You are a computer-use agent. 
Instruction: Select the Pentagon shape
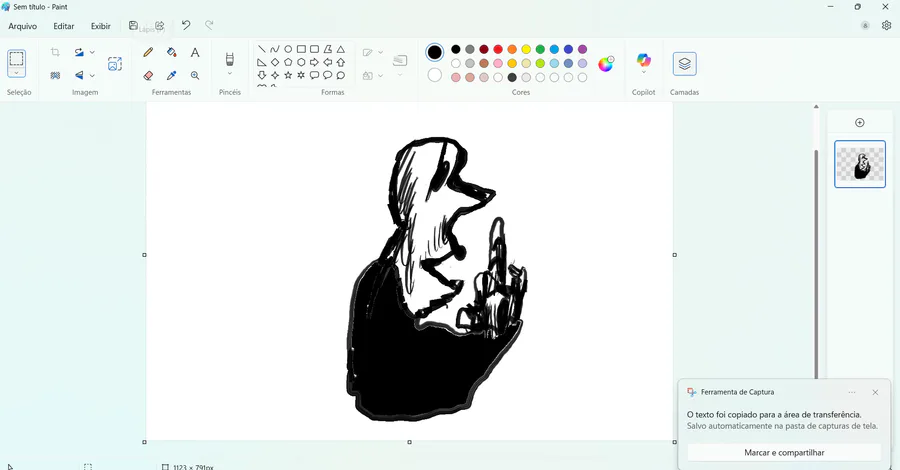(x=288, y=62)
